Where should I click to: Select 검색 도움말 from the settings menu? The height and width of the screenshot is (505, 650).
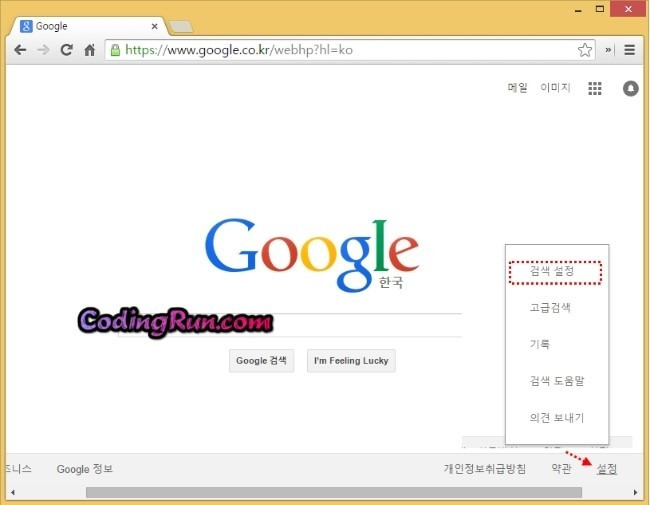pyautogui.click(x=557, y=381)
